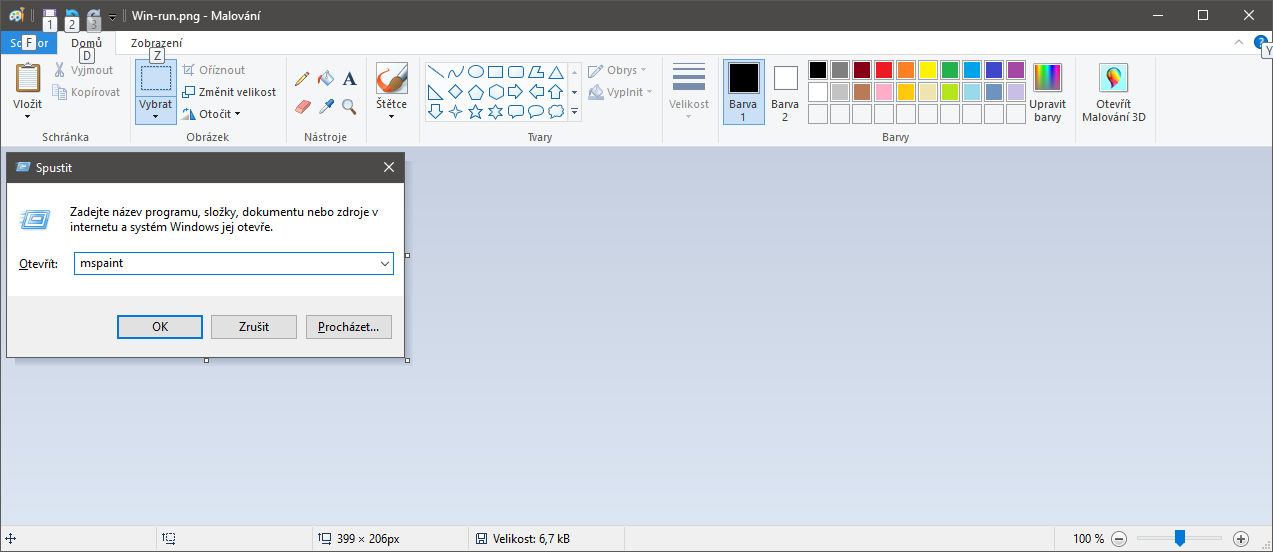Choose the Right triangle shape
This screenshot has width=1273, height=552.
click(436, 92)
